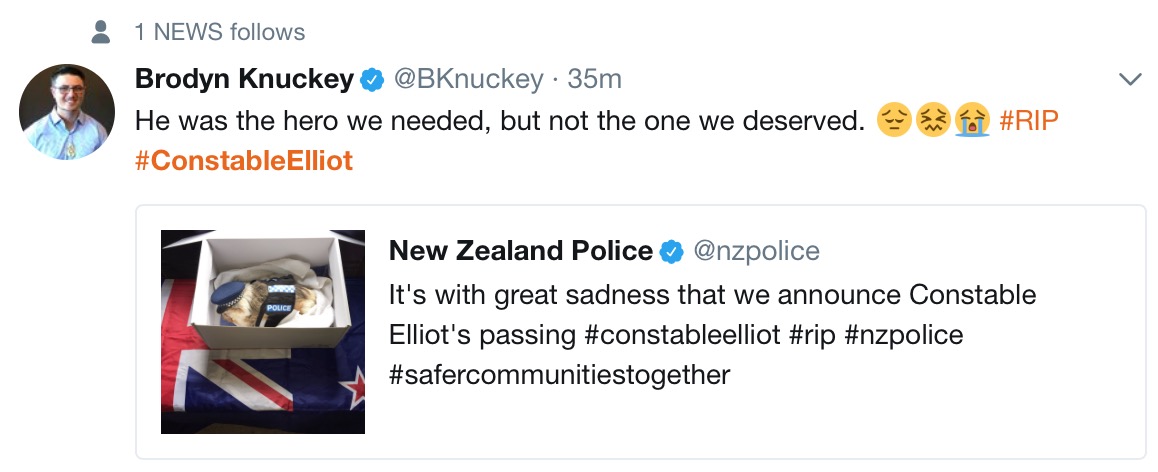Expand the tweet options chevron menu

(x=1130, y=79)
